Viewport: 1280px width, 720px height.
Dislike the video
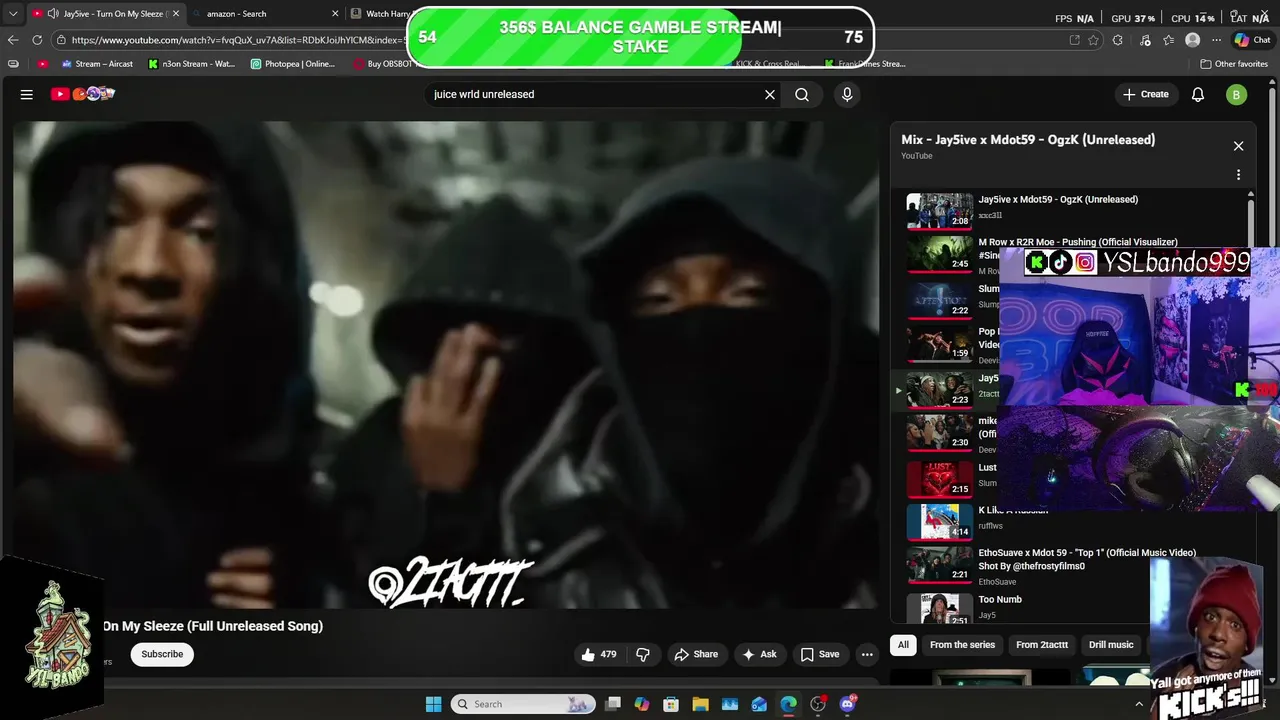(643, 654)
